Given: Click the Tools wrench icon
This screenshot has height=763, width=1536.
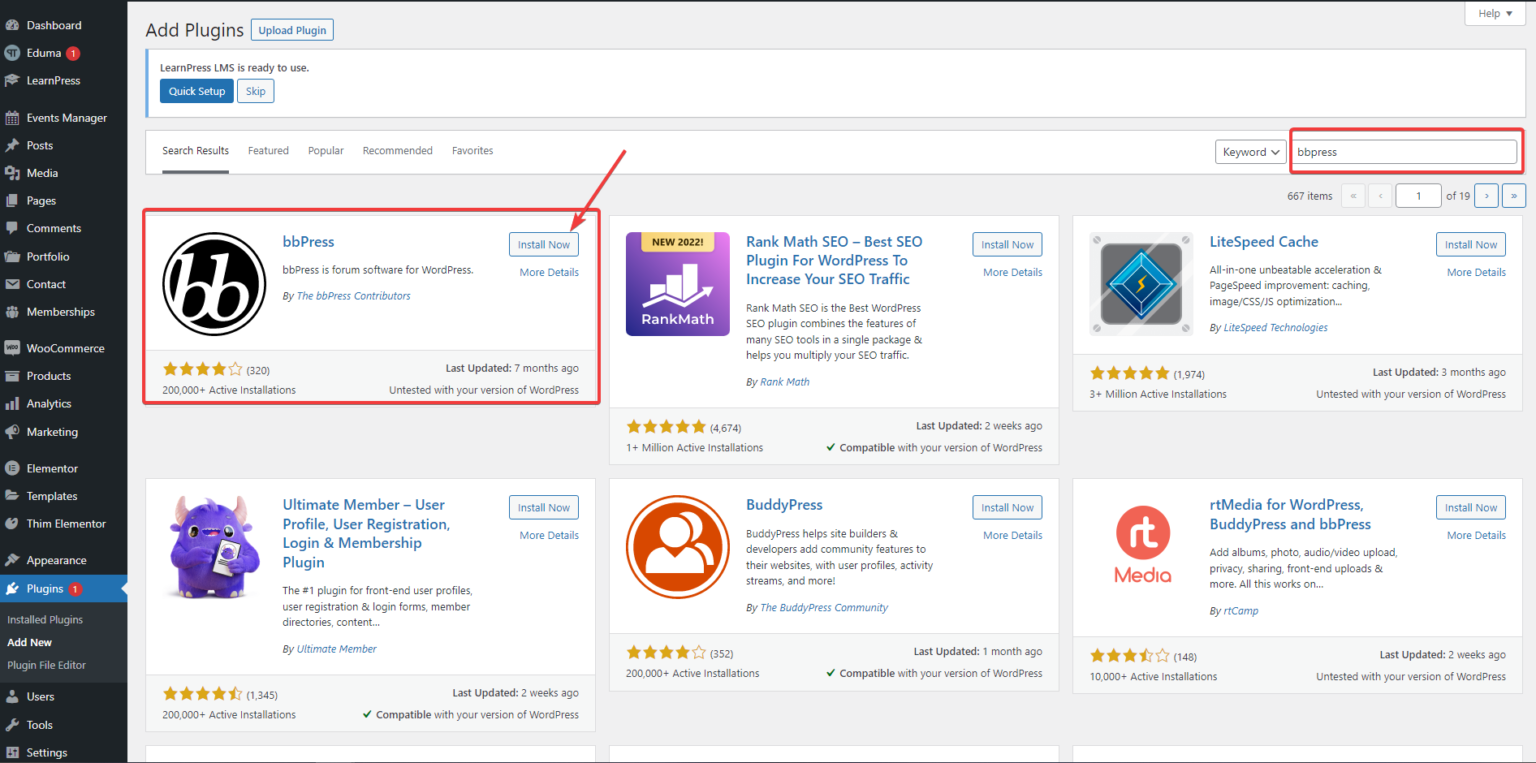Looking at the screenshot, I should click(x=12, y=725).
